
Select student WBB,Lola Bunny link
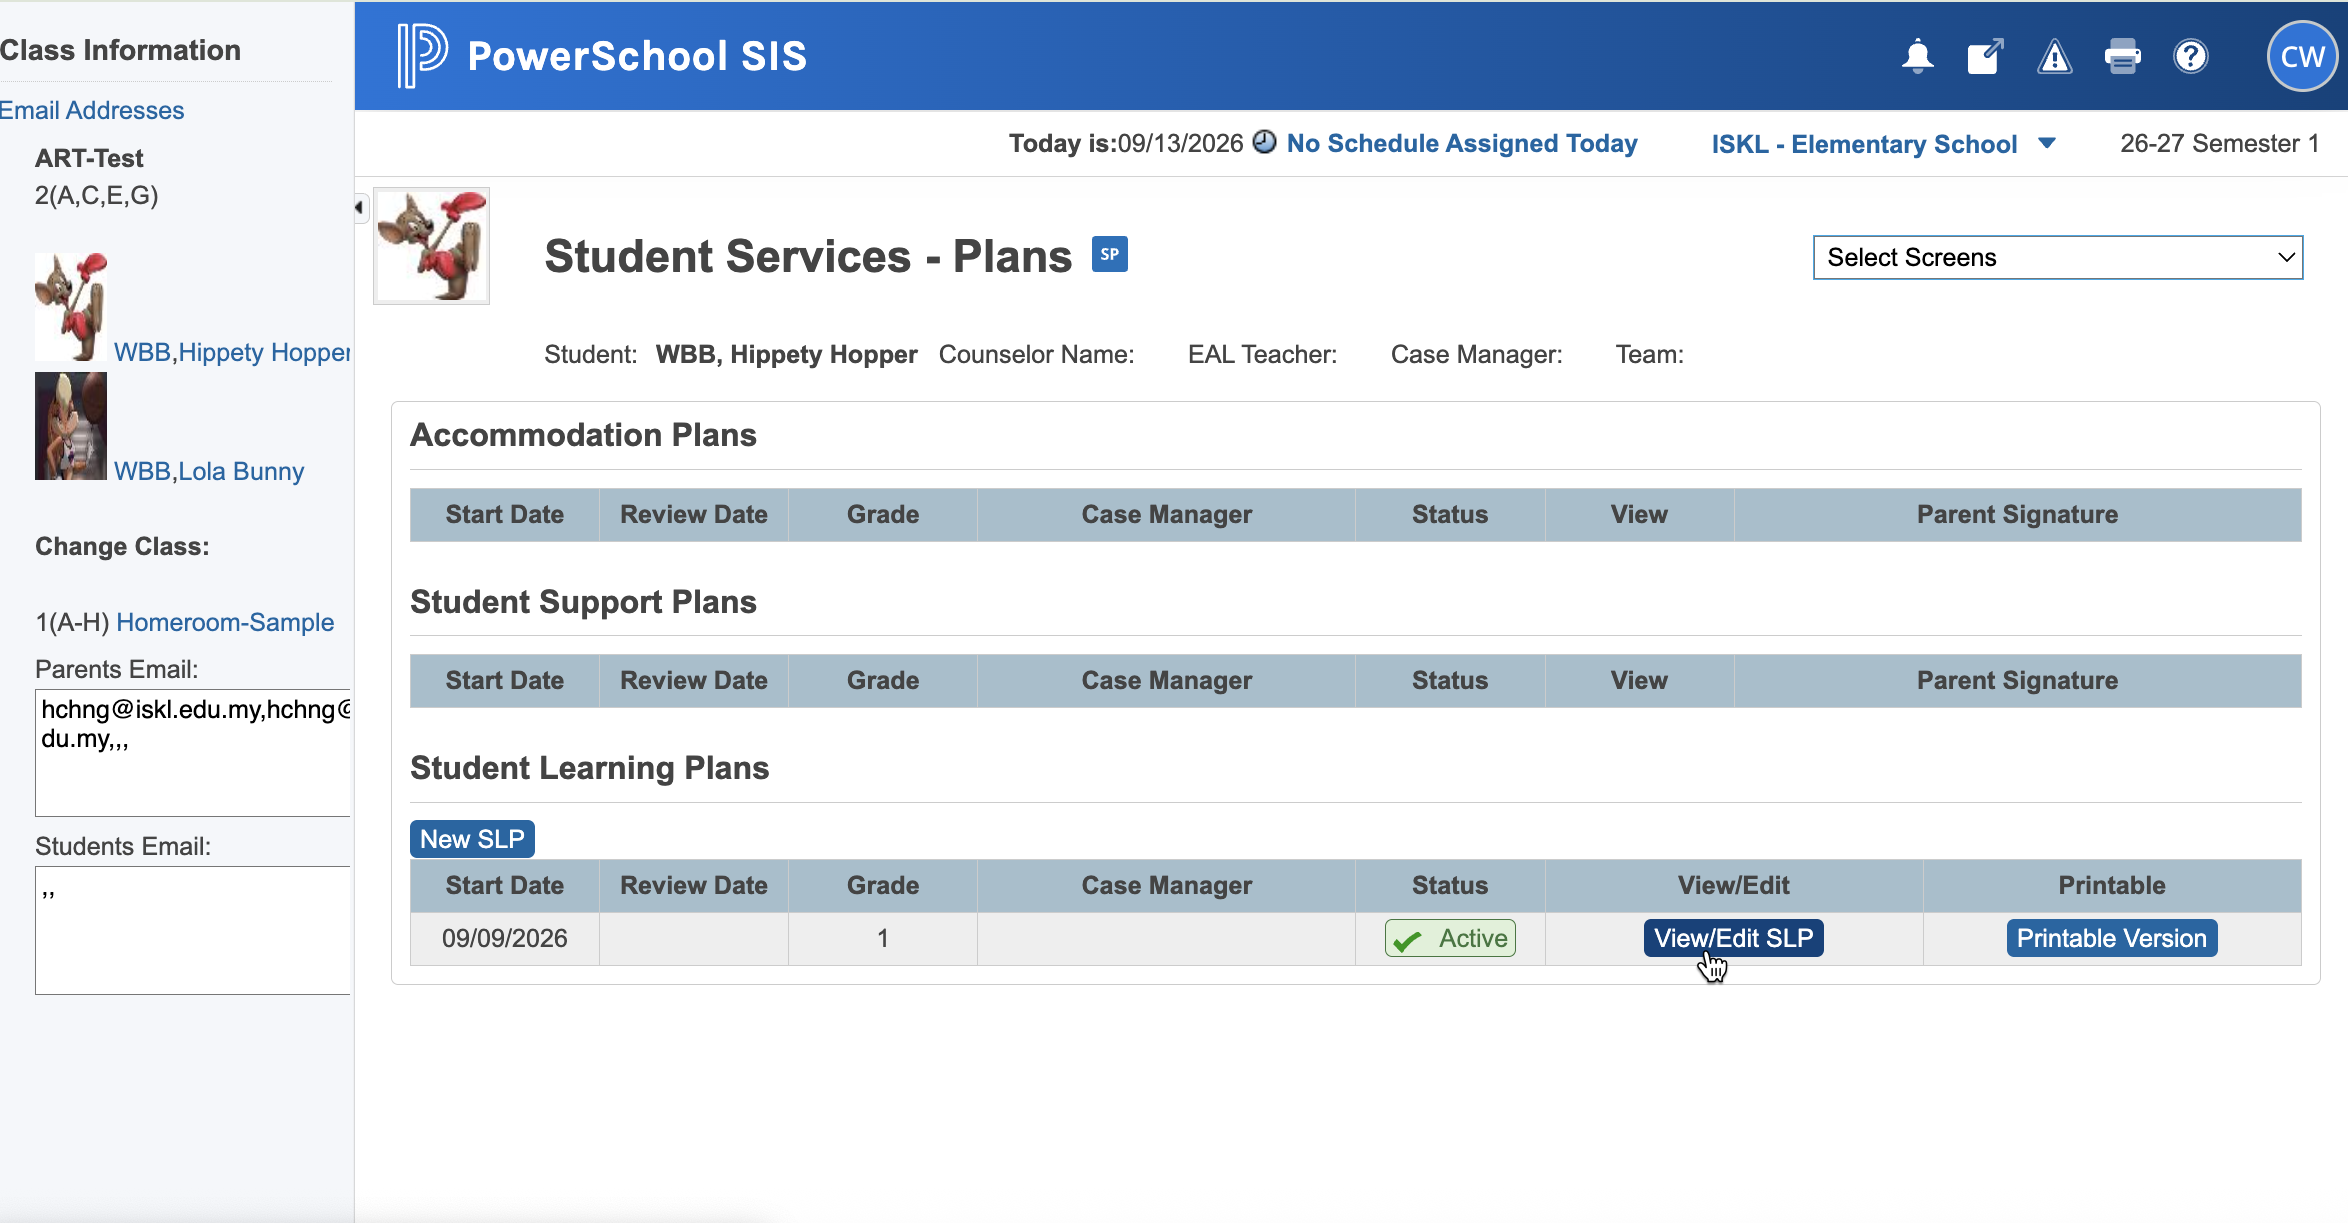[x=209, y=471]
